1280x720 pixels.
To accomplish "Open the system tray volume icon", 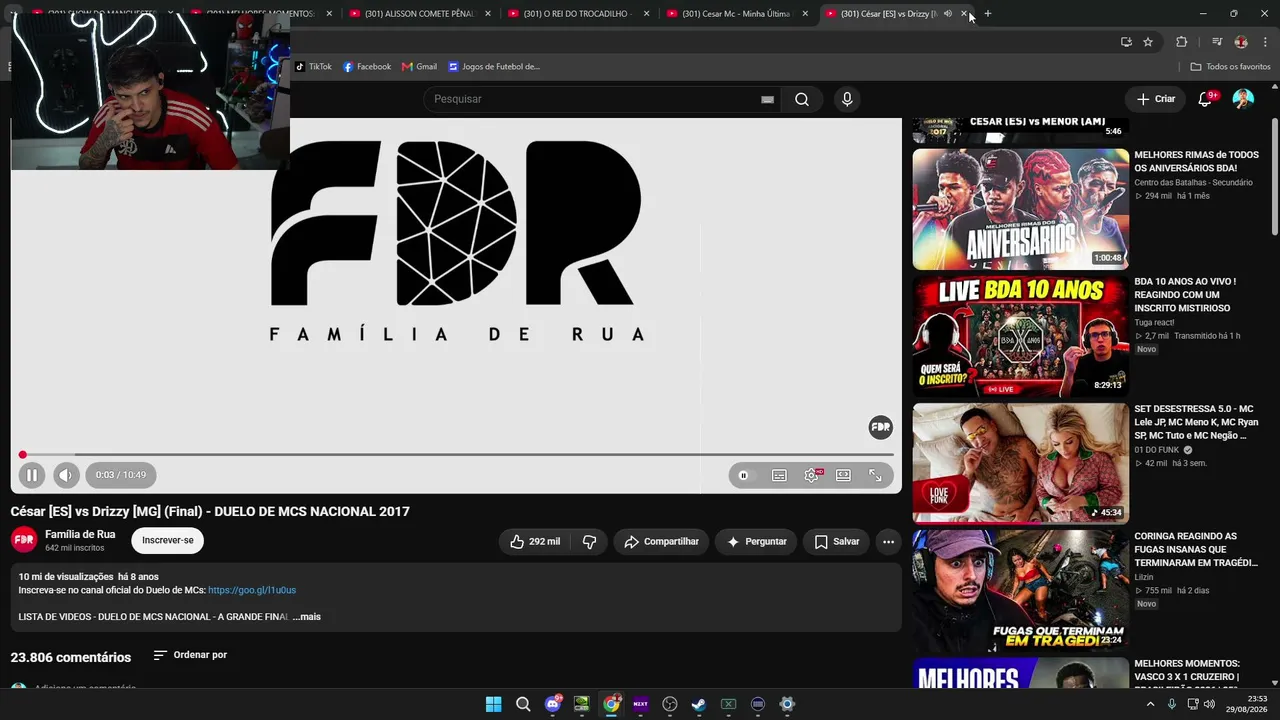I will [1210, 704].
